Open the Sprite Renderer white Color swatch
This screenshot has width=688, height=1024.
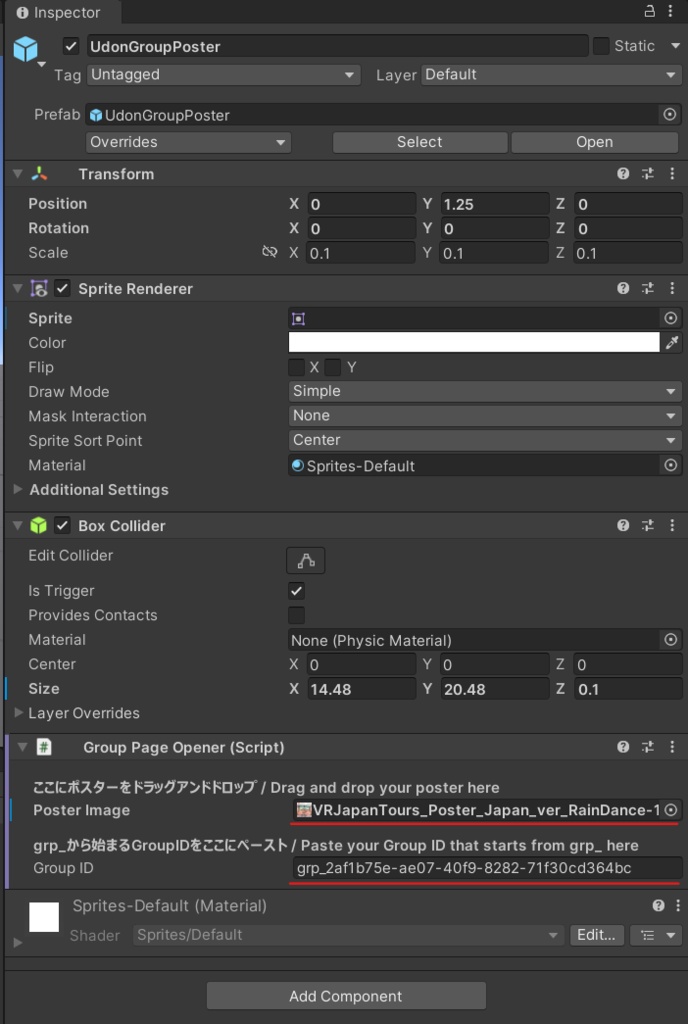(x=474, y=342)
